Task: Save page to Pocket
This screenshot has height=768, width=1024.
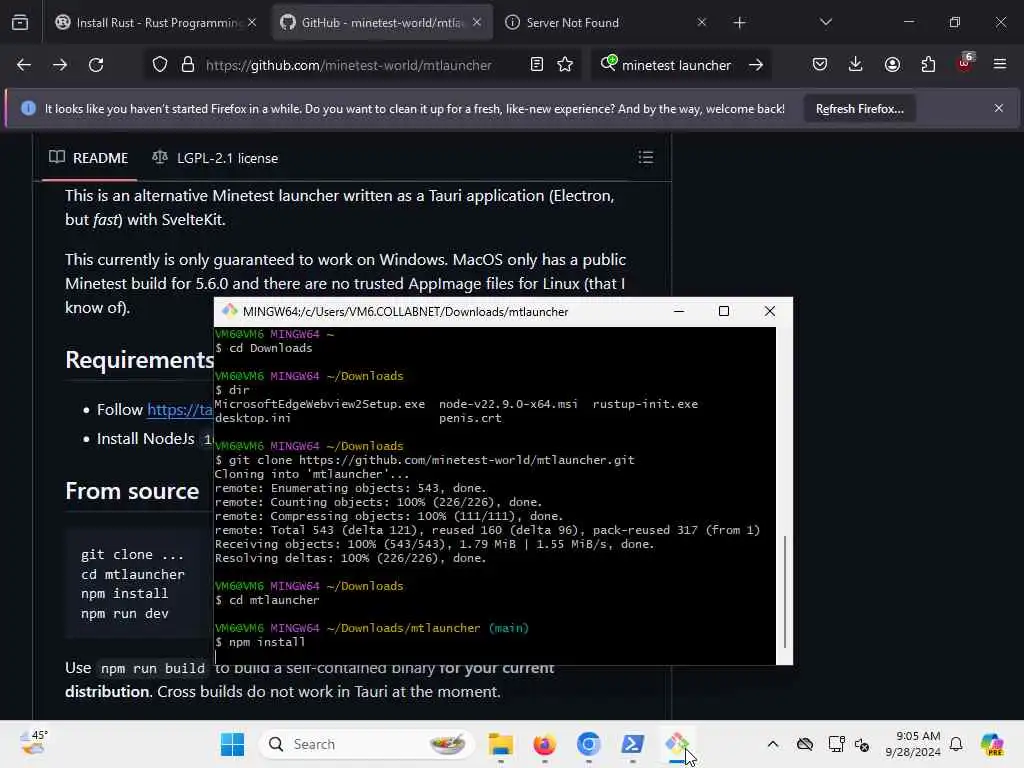Action: (x=820, y=65)
